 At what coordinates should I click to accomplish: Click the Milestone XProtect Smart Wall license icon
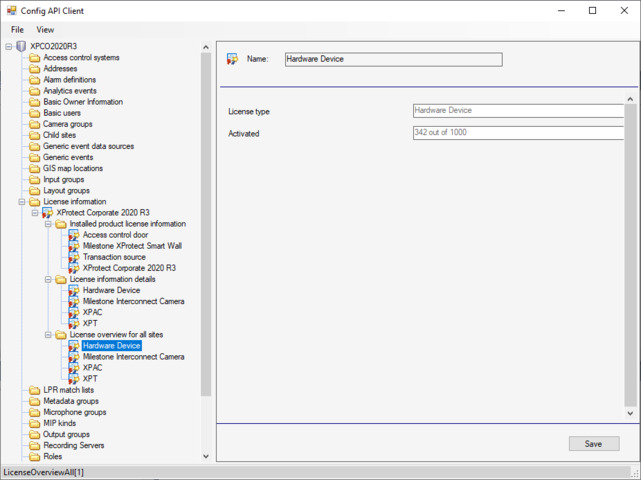pos(74,246)
